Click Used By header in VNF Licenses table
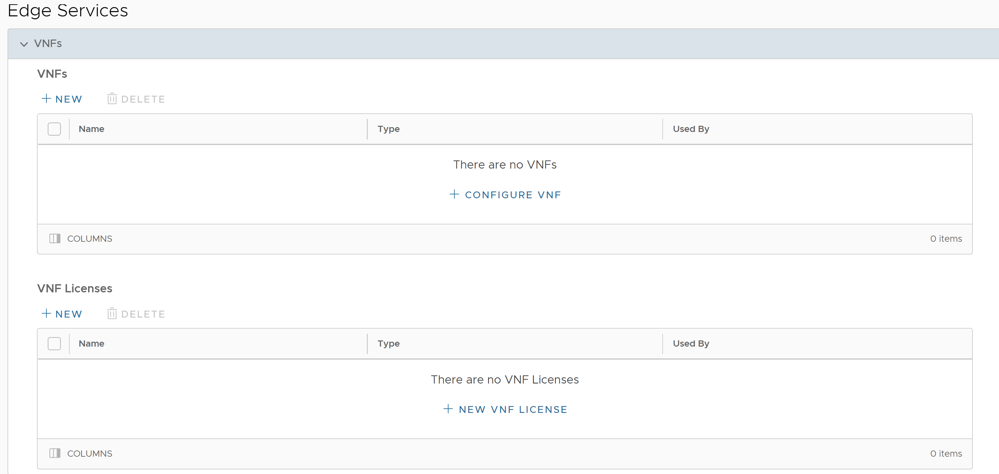 point(691,344)
